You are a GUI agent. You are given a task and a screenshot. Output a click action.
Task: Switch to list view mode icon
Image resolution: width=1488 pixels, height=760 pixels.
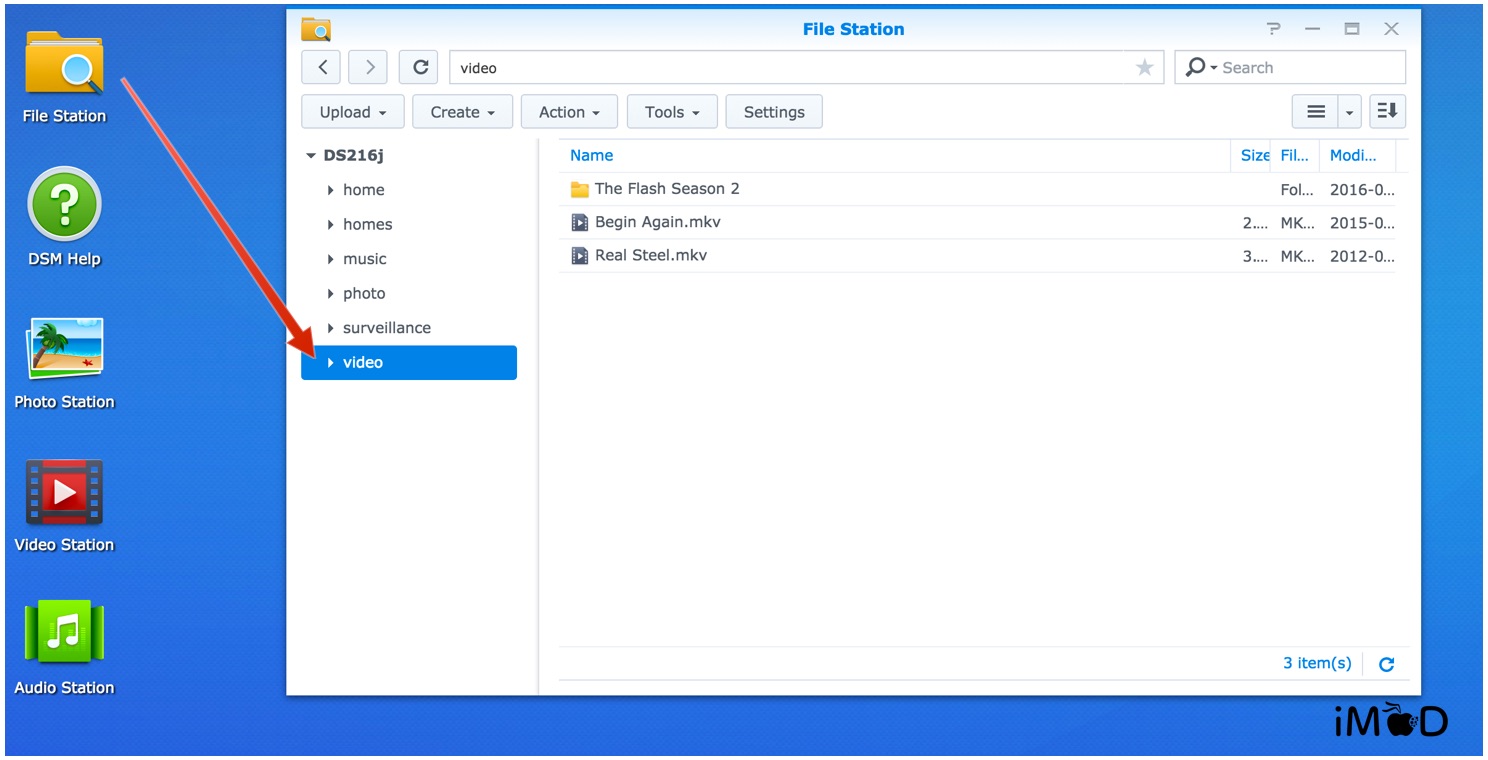tap(1316, 112)
